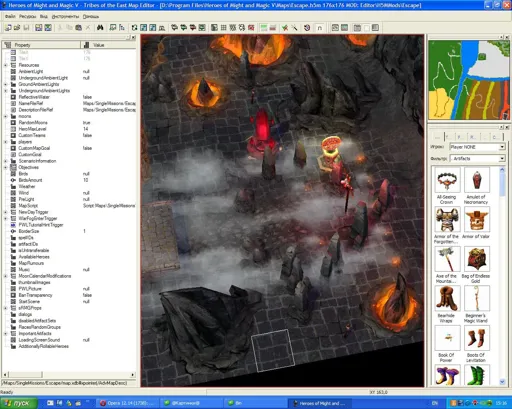Click the green checkmark toolbar icon
Screen dimensions: 512x409
pos(285,28)
